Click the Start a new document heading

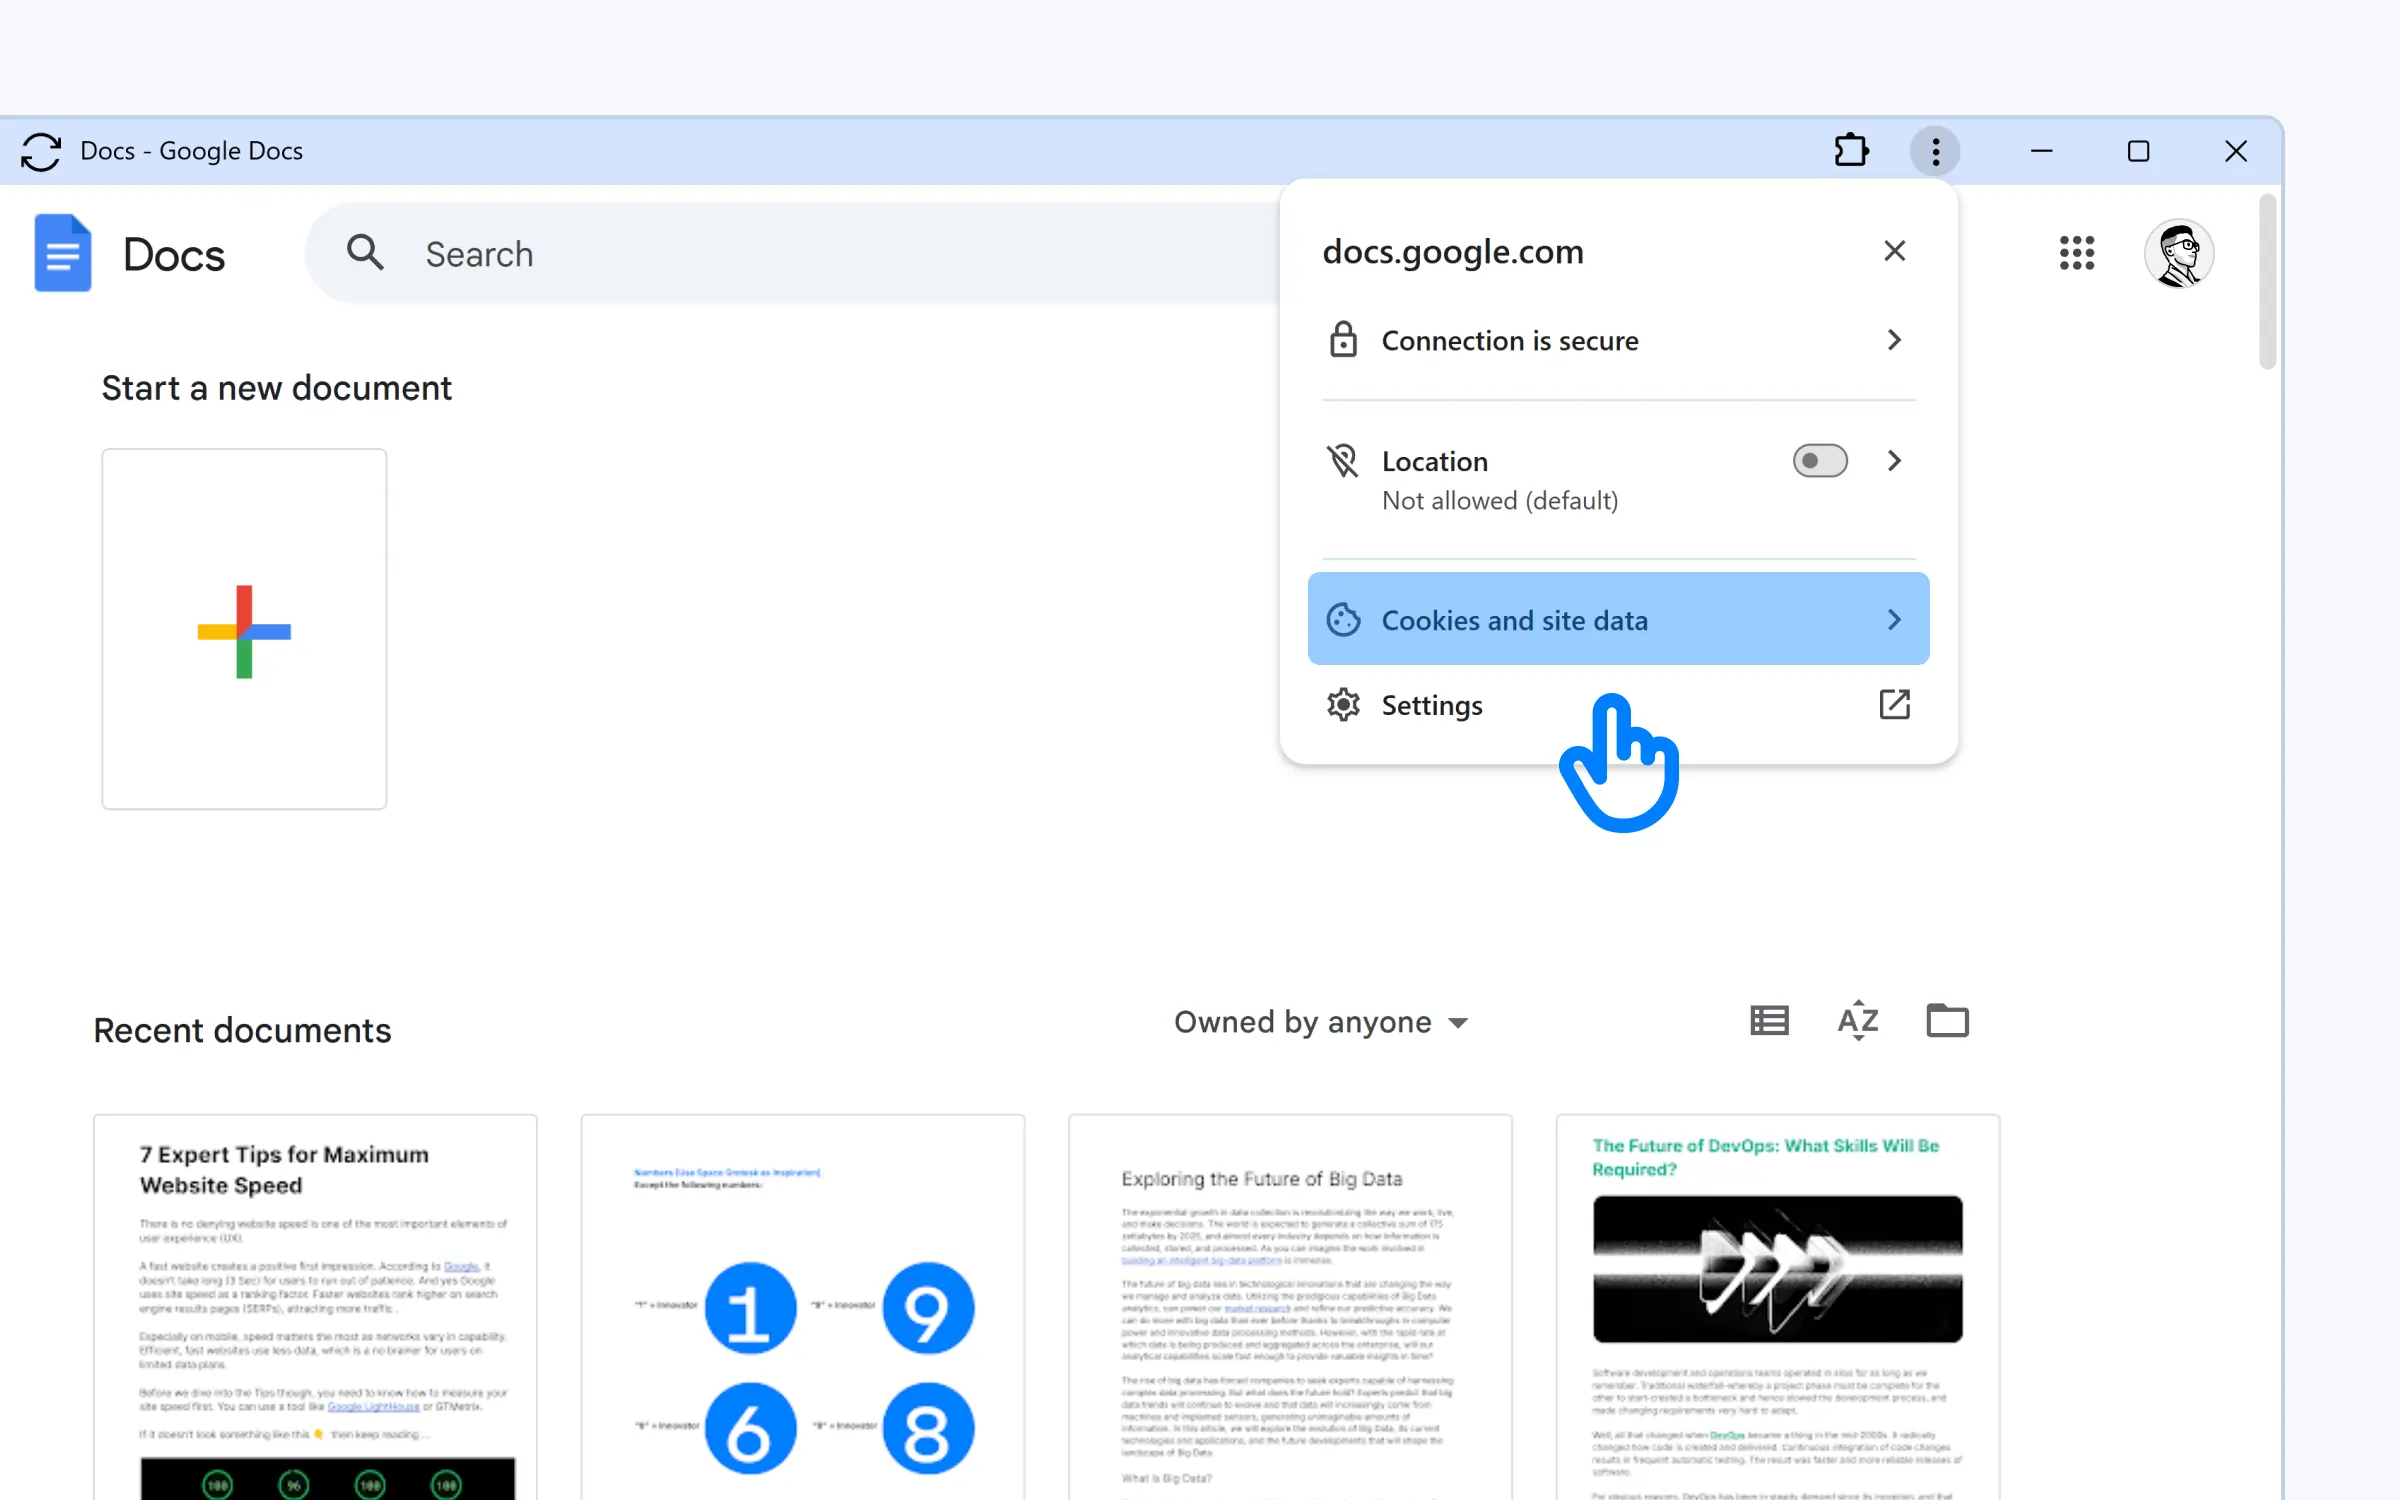click(x=276, y=388)
